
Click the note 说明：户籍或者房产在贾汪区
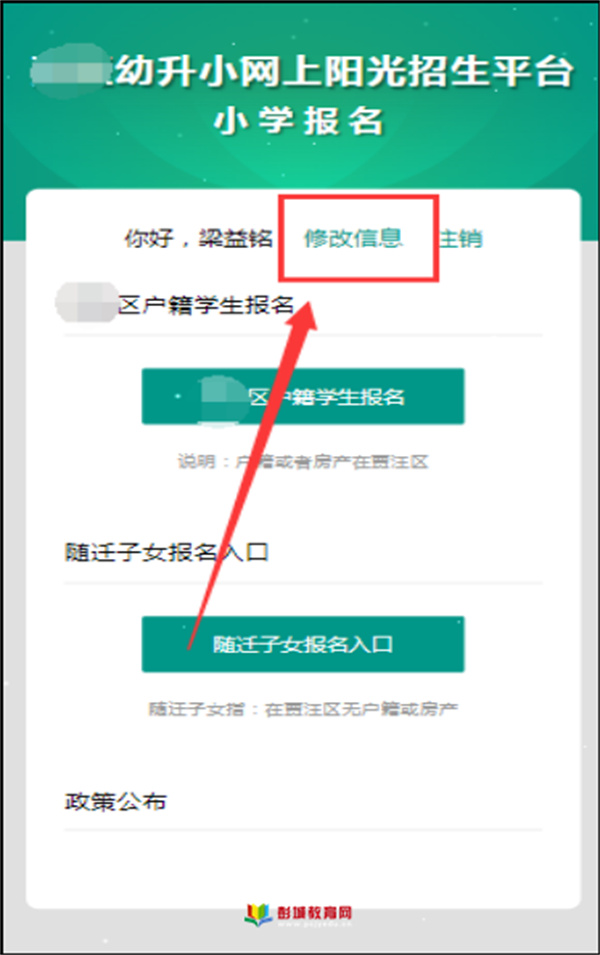coord(303,462)
